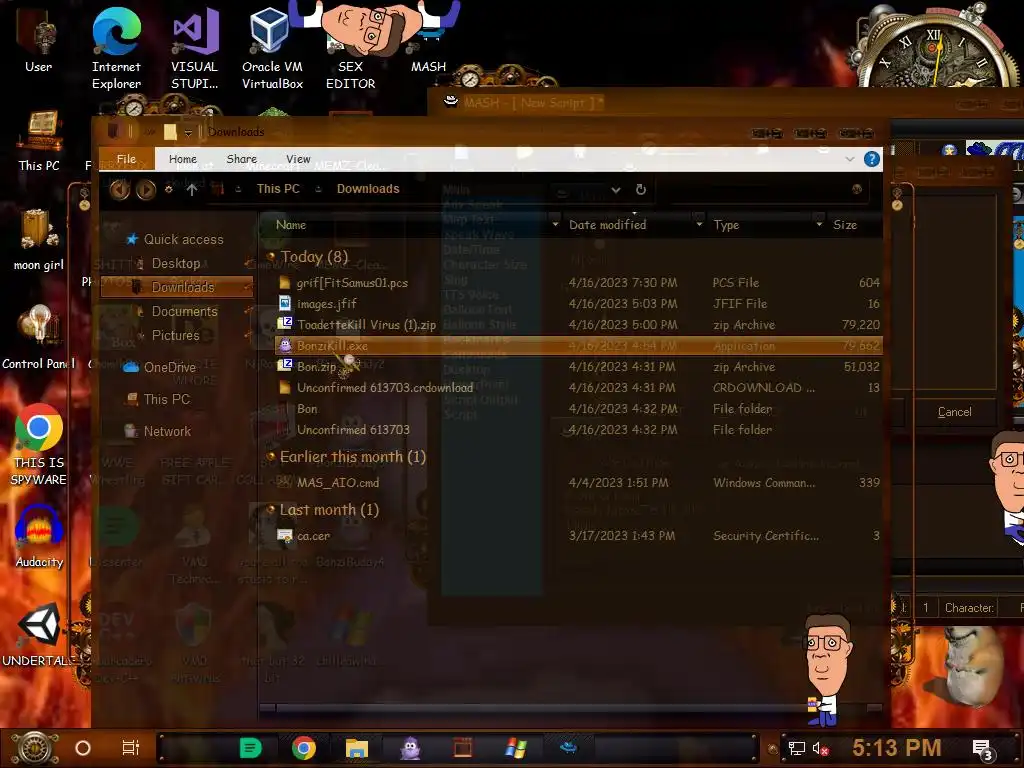Open the Type column filter dropdown
The image size is (1024, 768).
819,224
